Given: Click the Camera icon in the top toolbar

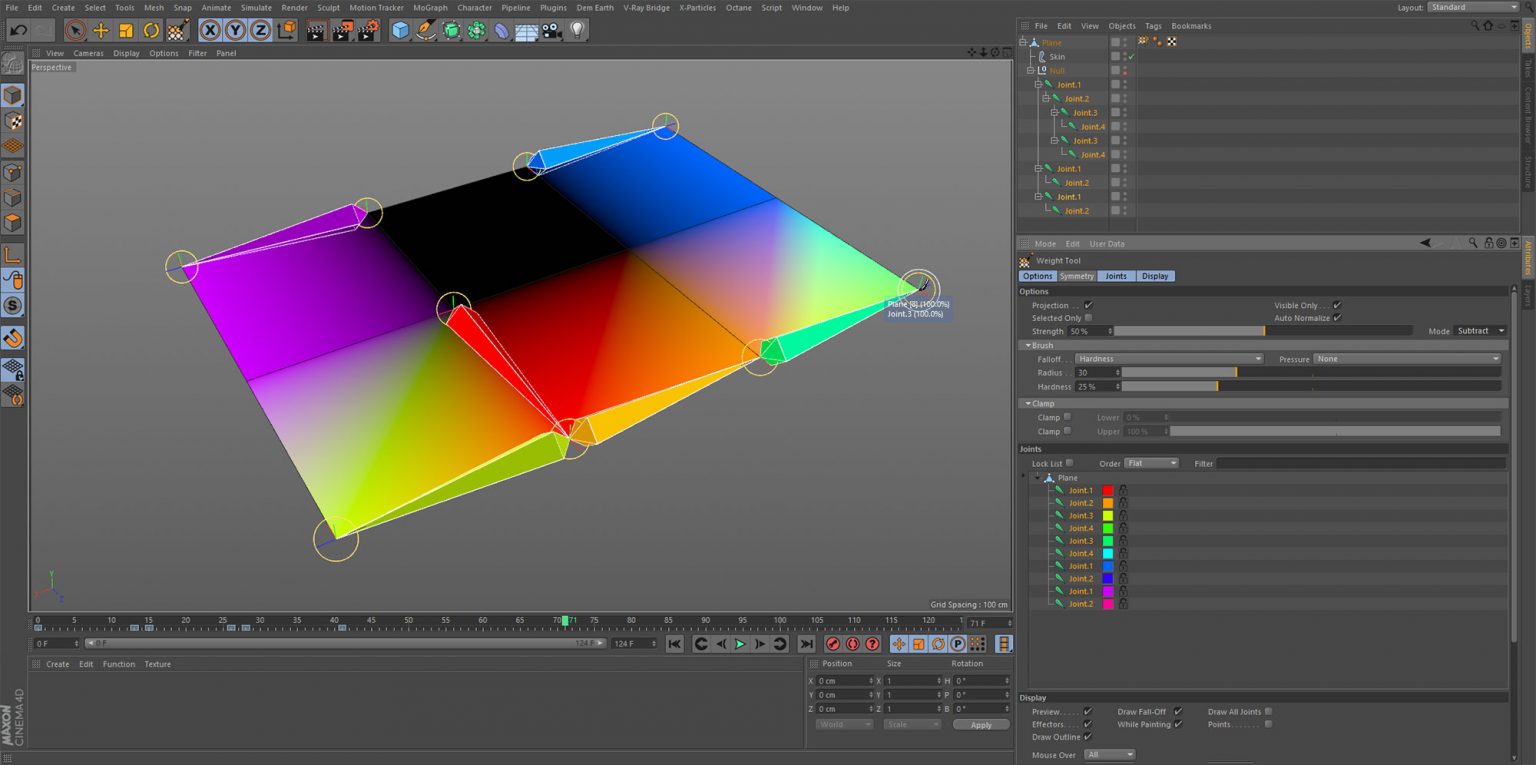Looking at the screenshot, I should (x=549, y=31).
